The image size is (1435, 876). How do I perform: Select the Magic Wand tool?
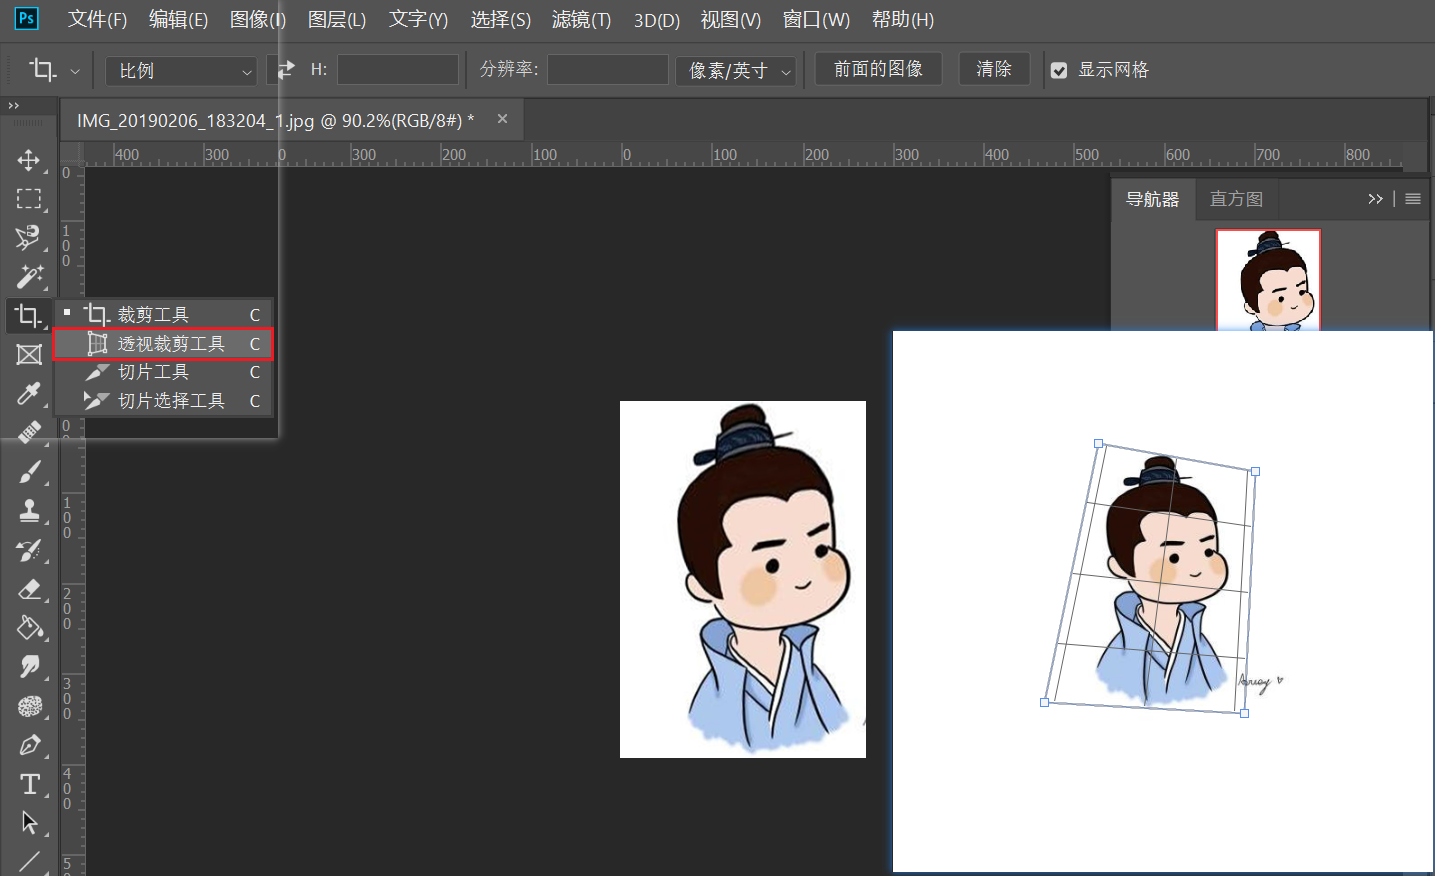coord(29,276)
